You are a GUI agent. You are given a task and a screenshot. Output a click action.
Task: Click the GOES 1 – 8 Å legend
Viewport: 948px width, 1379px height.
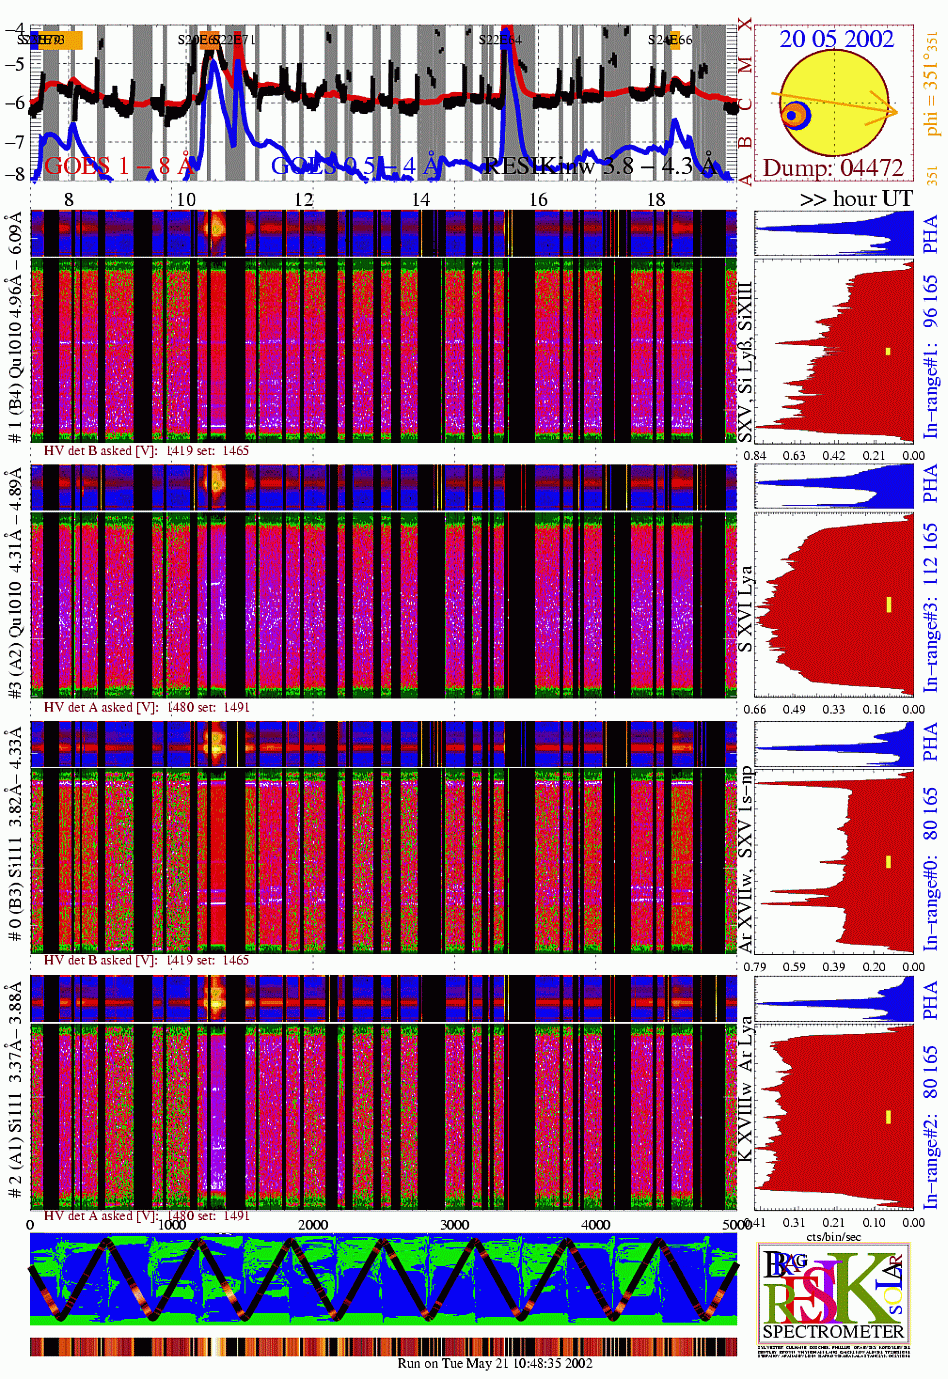point(117,165)
